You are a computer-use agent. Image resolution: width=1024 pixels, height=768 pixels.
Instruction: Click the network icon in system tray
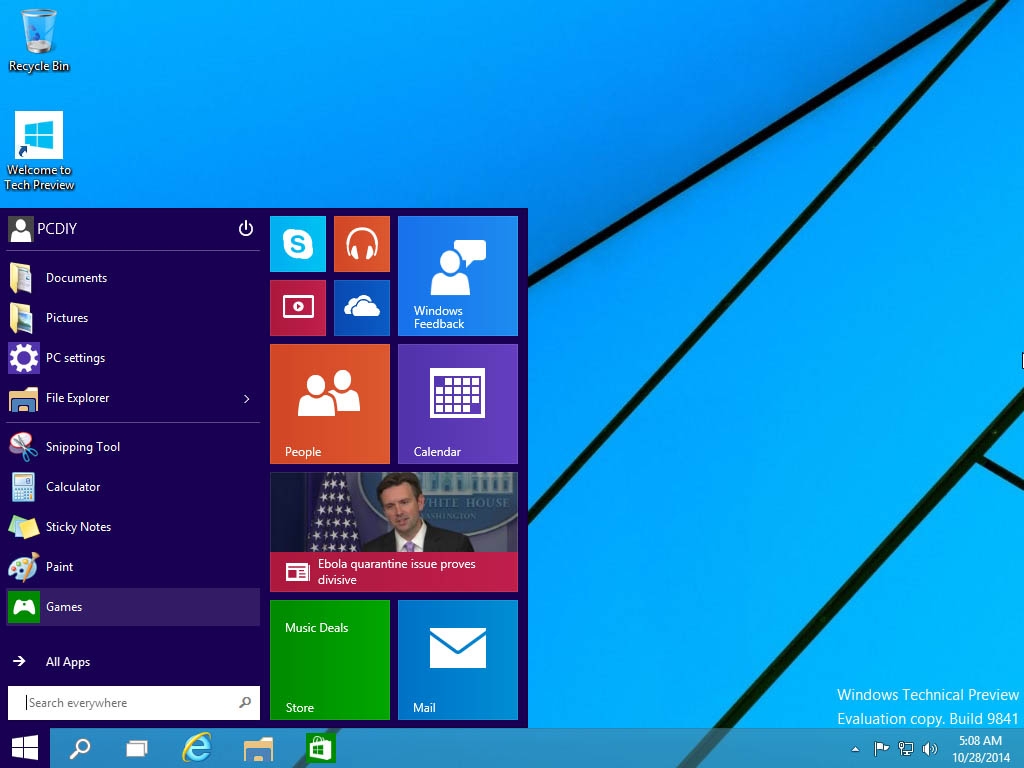(906, 748)
